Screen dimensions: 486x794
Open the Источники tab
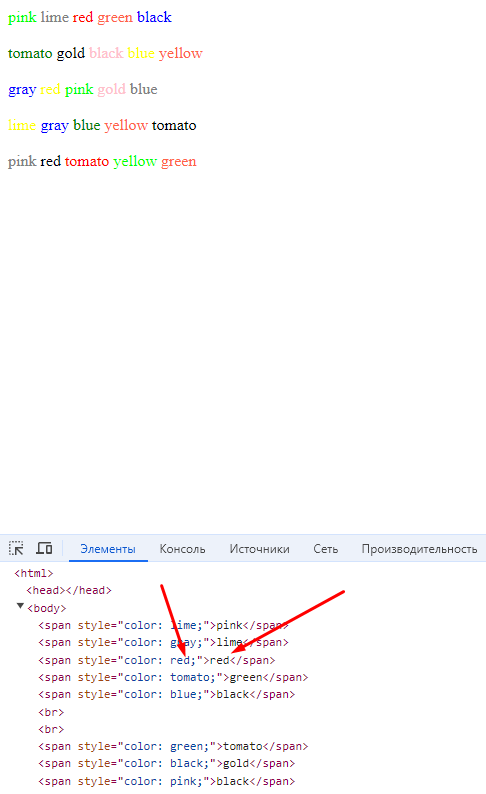259,549
